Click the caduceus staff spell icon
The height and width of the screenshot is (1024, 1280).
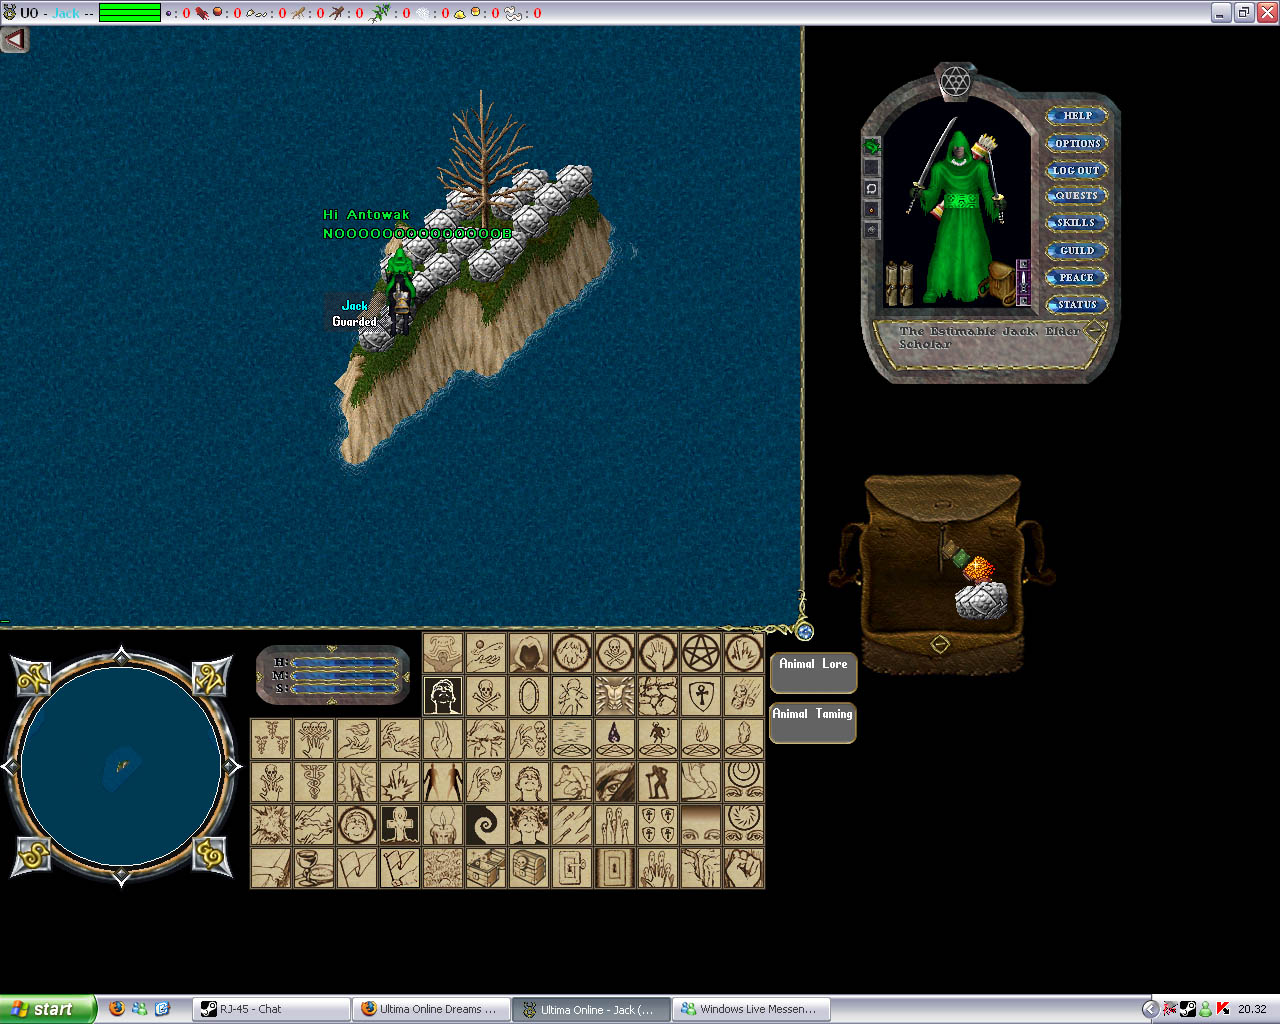[x=314, y=781]
